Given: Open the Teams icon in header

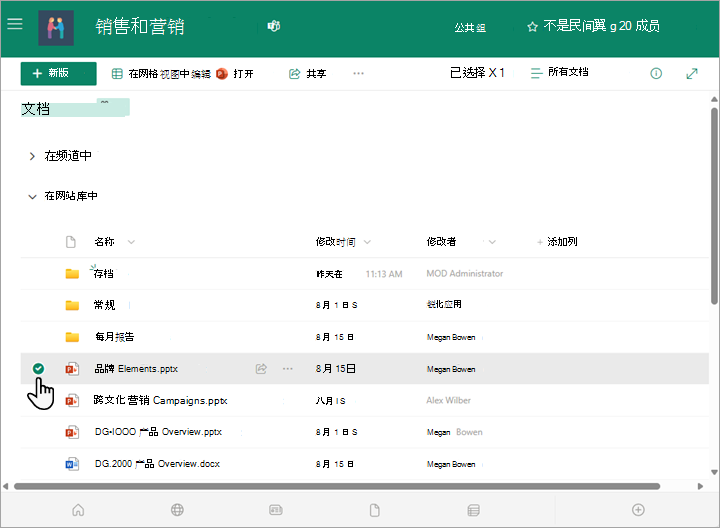Looking at the screenshot, I should point(274,26).
